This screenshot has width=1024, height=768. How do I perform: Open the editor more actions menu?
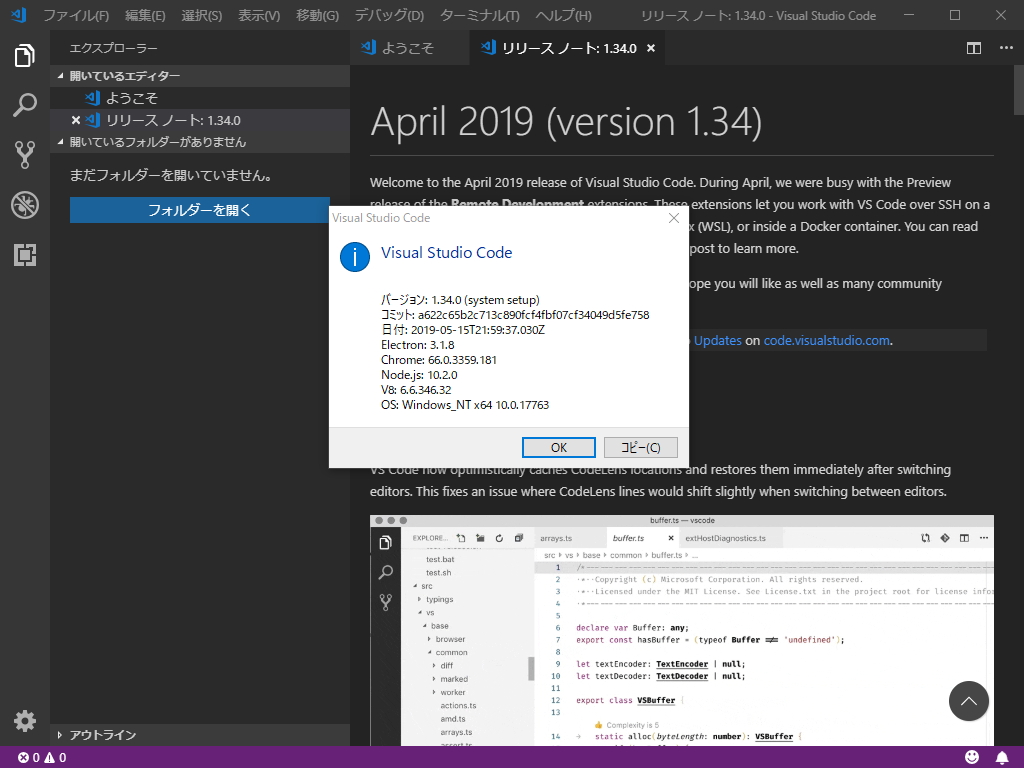pyautogui.click(x=1005, y=47)
